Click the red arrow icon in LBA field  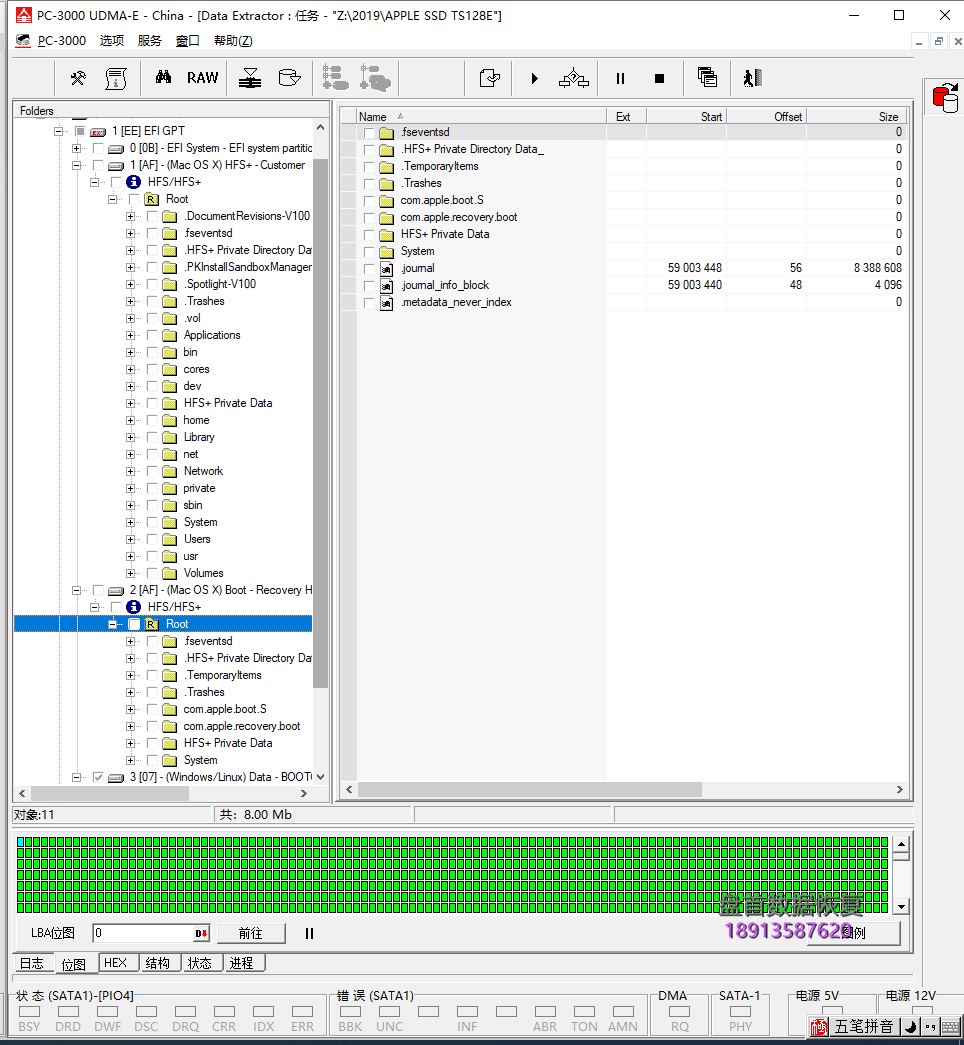point(201,934)
